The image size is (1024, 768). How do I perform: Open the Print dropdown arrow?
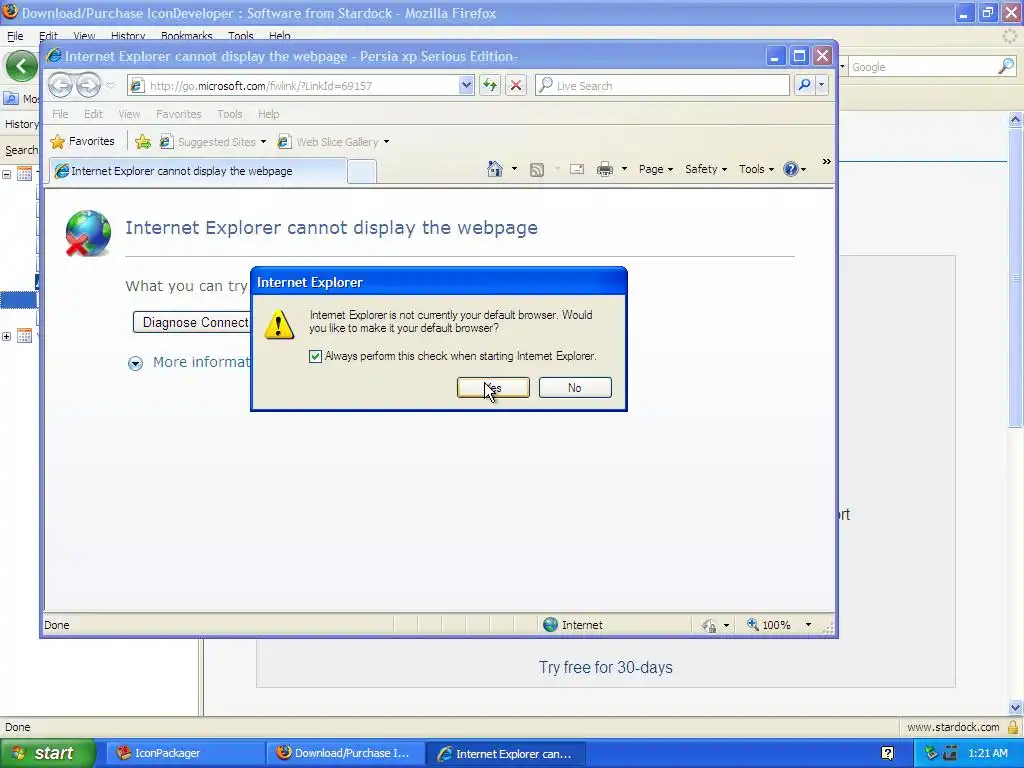(x=624, y=169)
